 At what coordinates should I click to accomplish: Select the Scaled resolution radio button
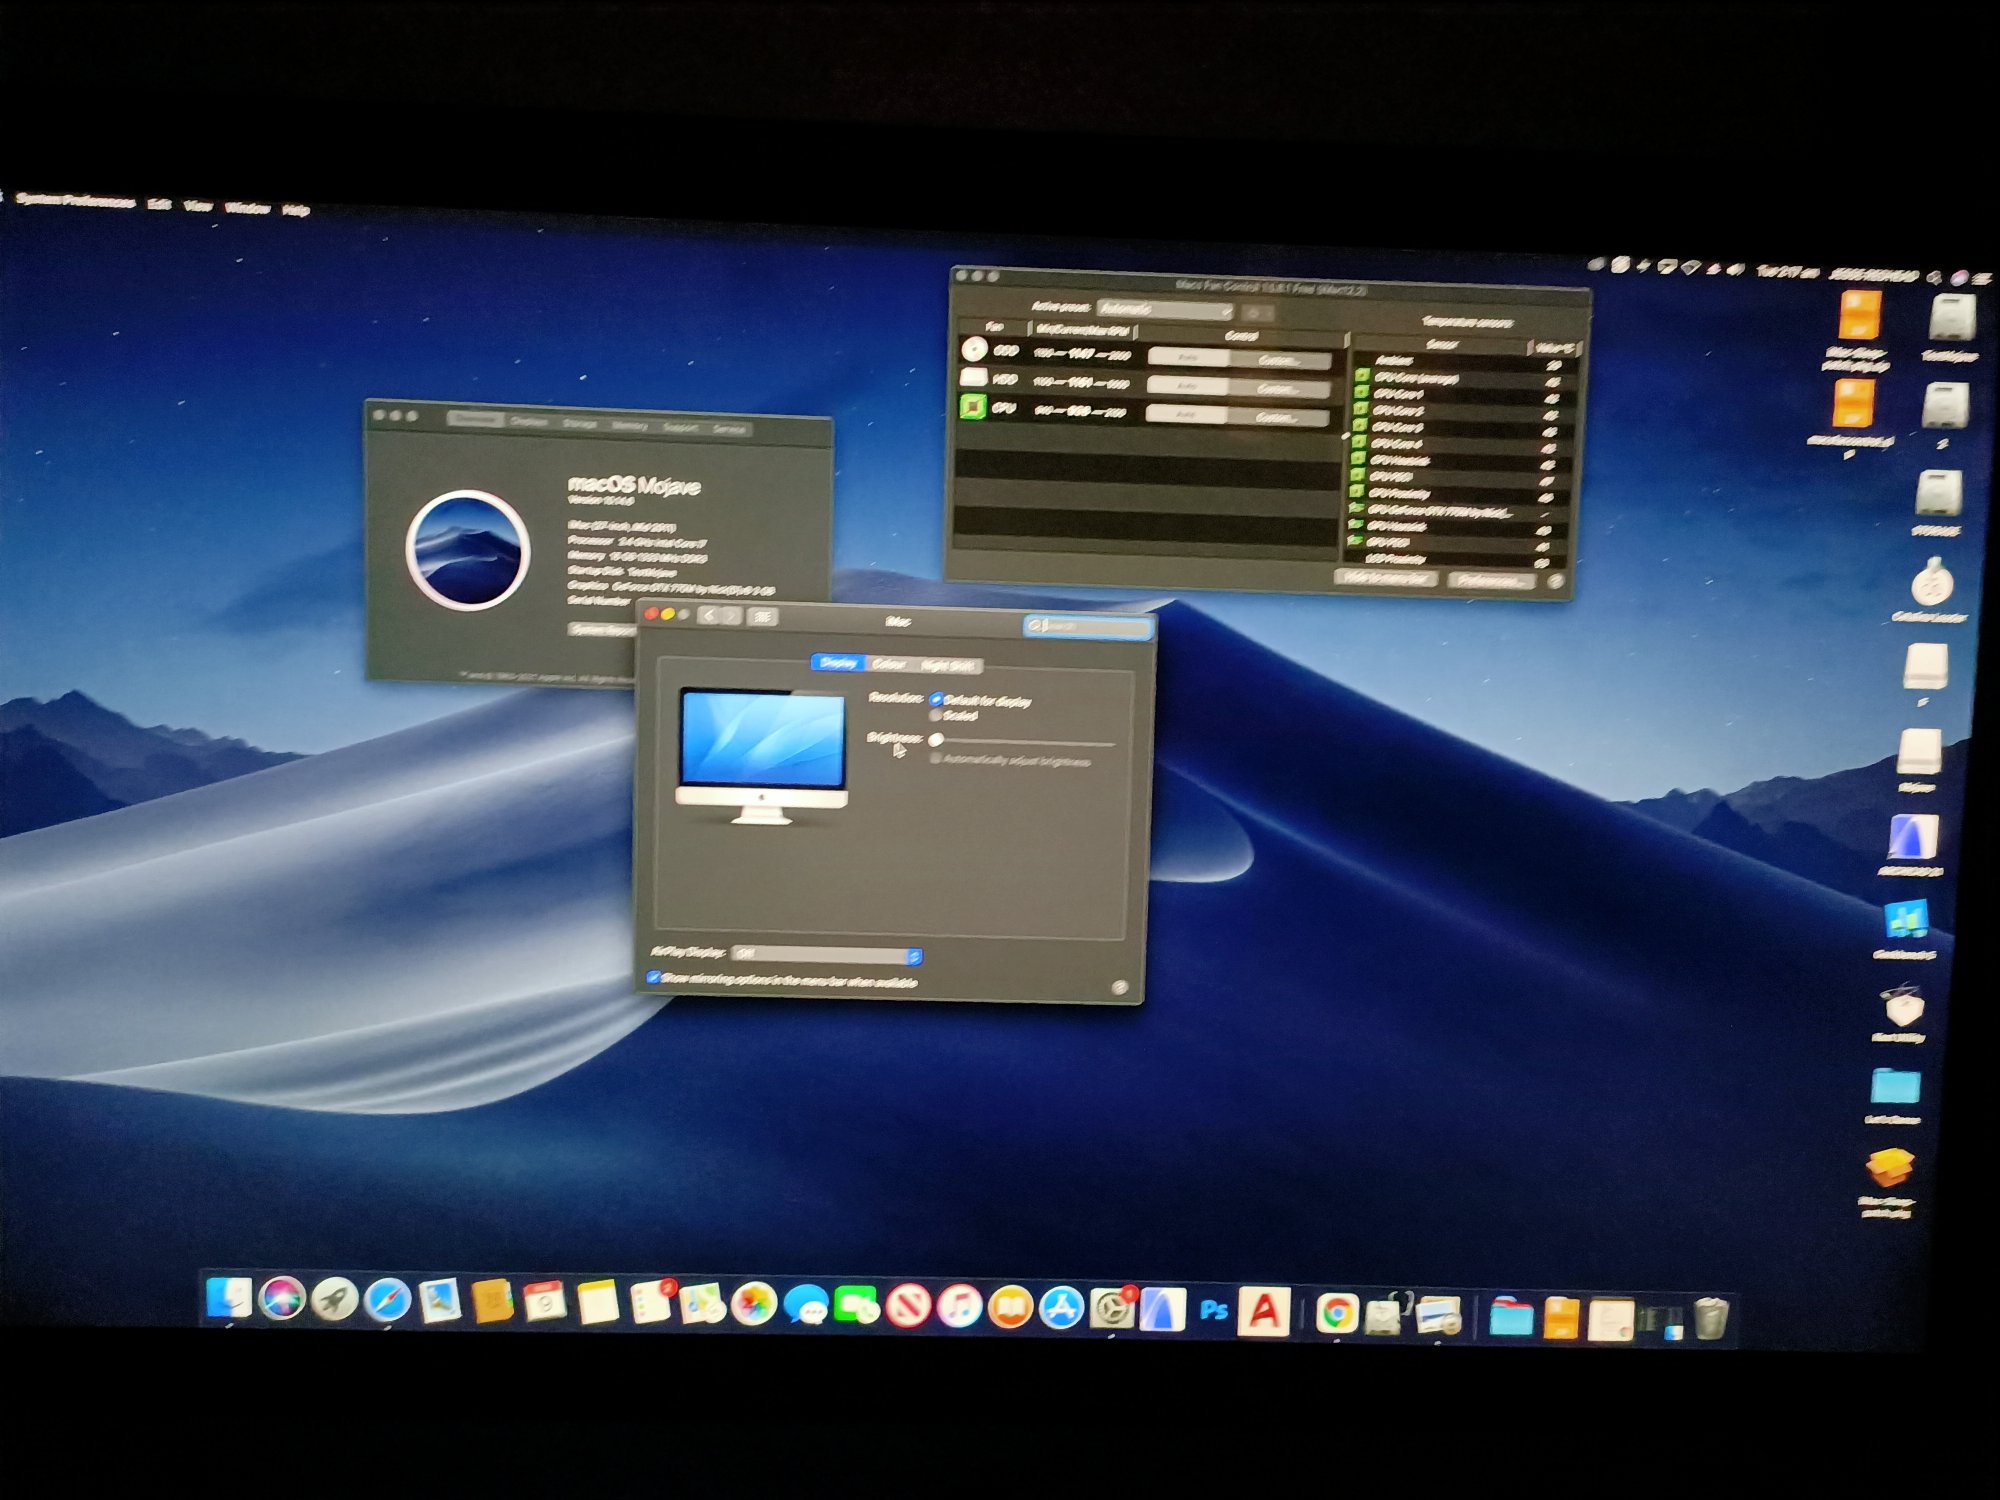point(936,716)
